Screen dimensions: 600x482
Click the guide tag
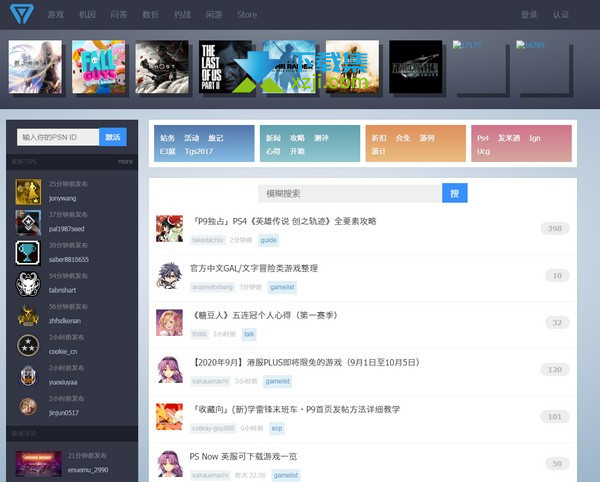[268, 240]
